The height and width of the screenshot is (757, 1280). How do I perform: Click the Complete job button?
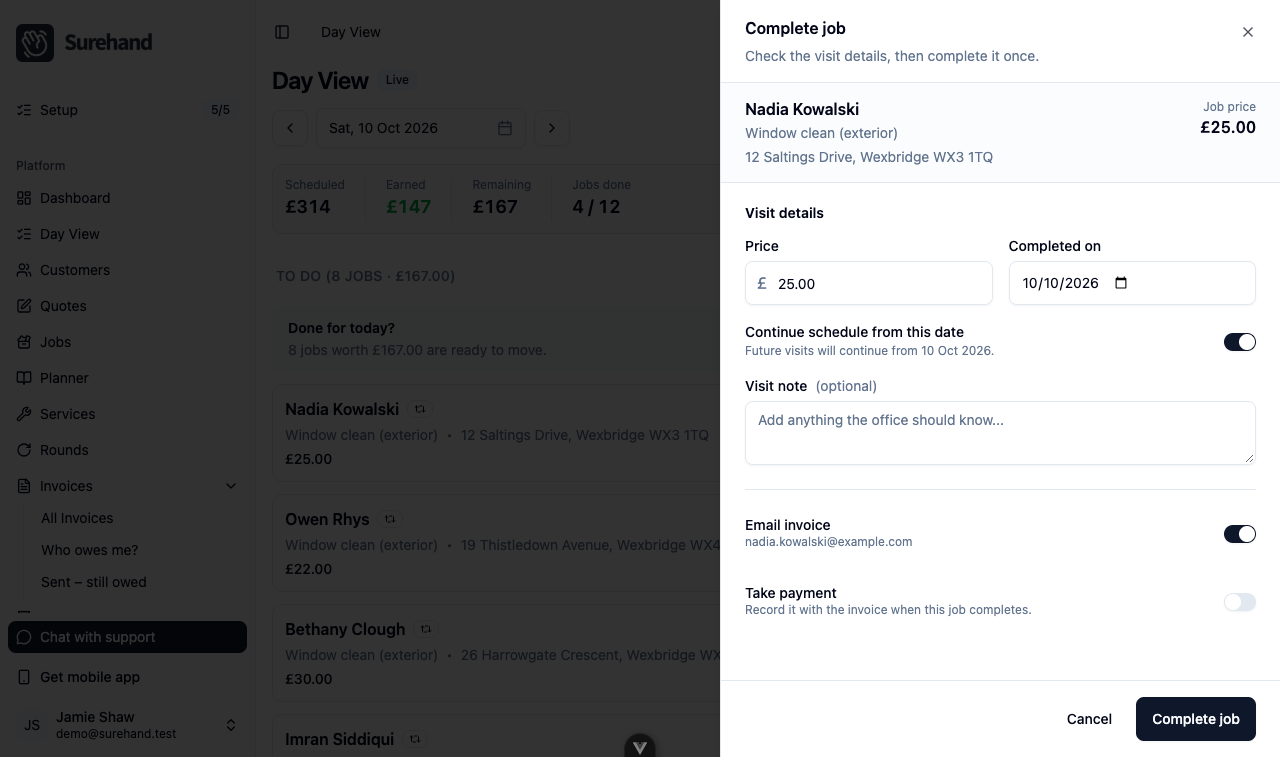point(1196,719)
